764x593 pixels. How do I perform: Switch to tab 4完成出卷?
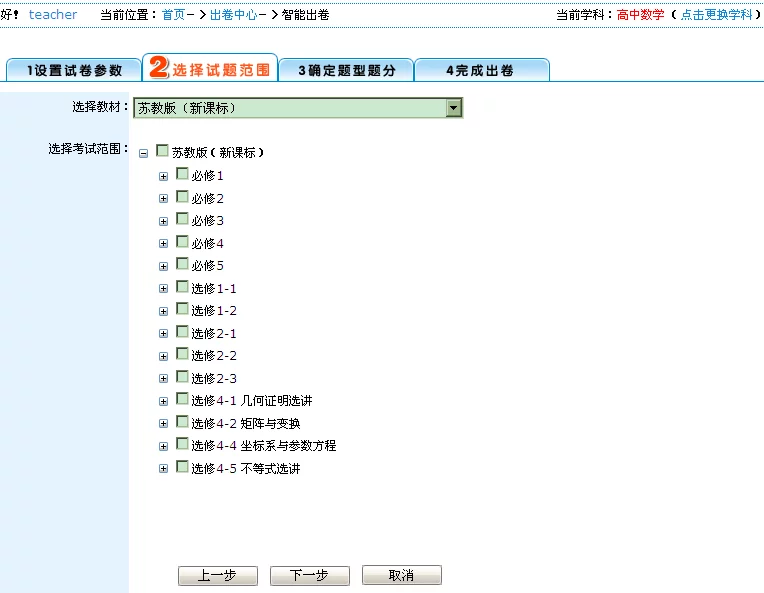click(x=482, y=70)
